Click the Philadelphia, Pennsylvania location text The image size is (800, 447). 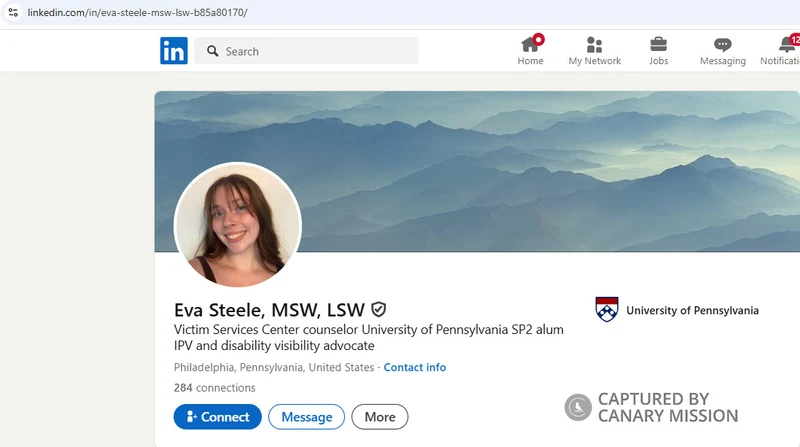273,367
